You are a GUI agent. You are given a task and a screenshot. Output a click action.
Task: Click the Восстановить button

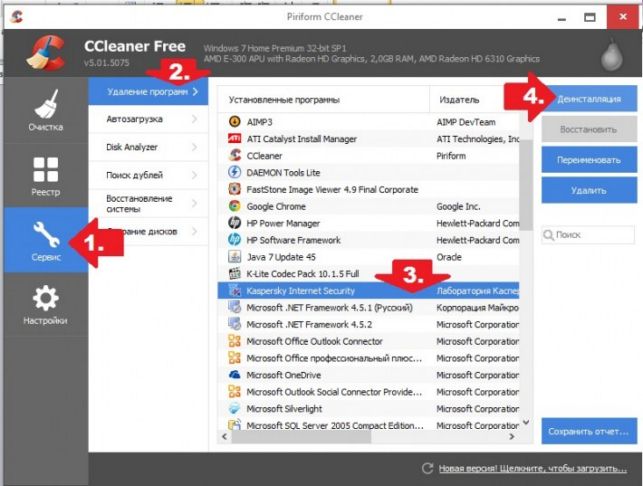click(589, 129)
